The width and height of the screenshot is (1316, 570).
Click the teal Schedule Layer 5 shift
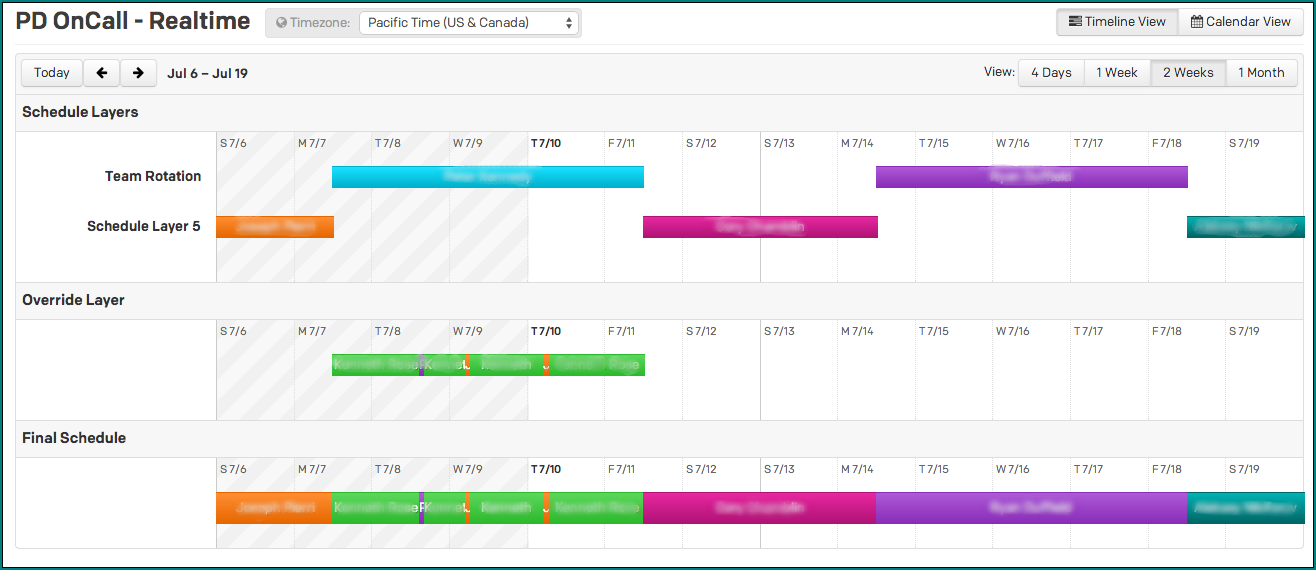coord(1245,227)
